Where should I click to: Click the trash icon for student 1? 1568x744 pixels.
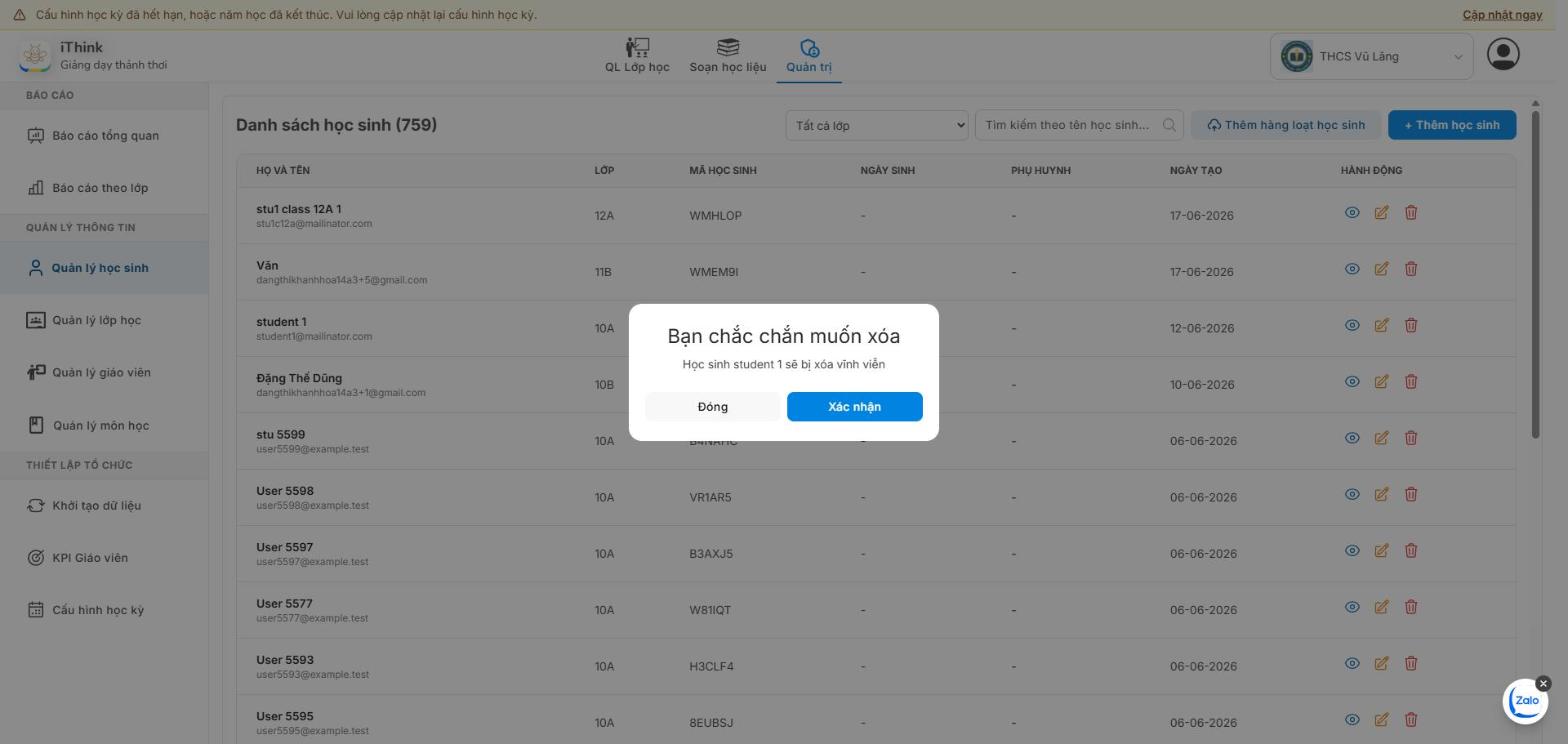[1411, 325]
